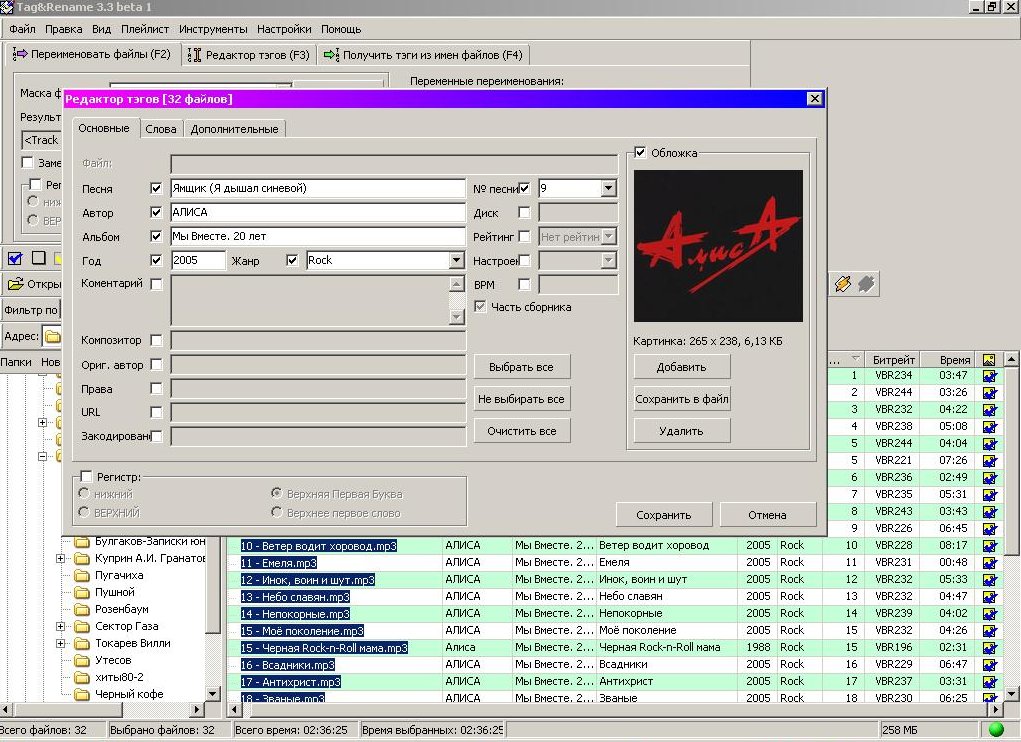Click cover icon in the Небо славян row
Image resolution: width=1021 pixels, height=742 pixels.
[x=990, y=596]
